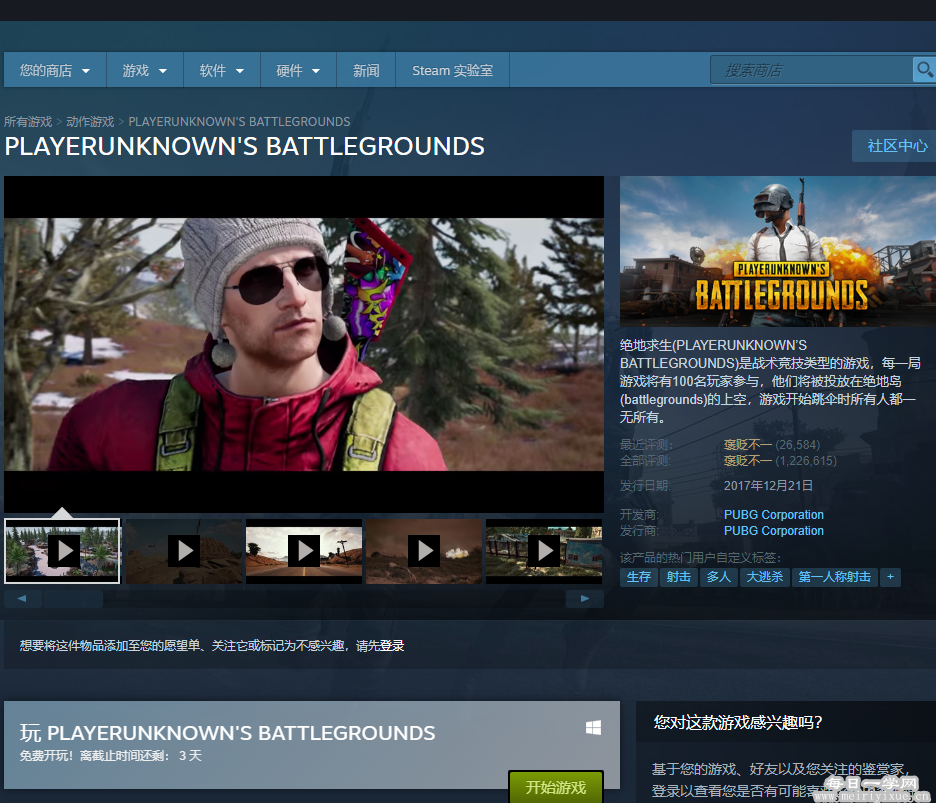Viewport: 936px width, 803px height.
Task: Click the search magnifier icon
Action: coord(924,70)
